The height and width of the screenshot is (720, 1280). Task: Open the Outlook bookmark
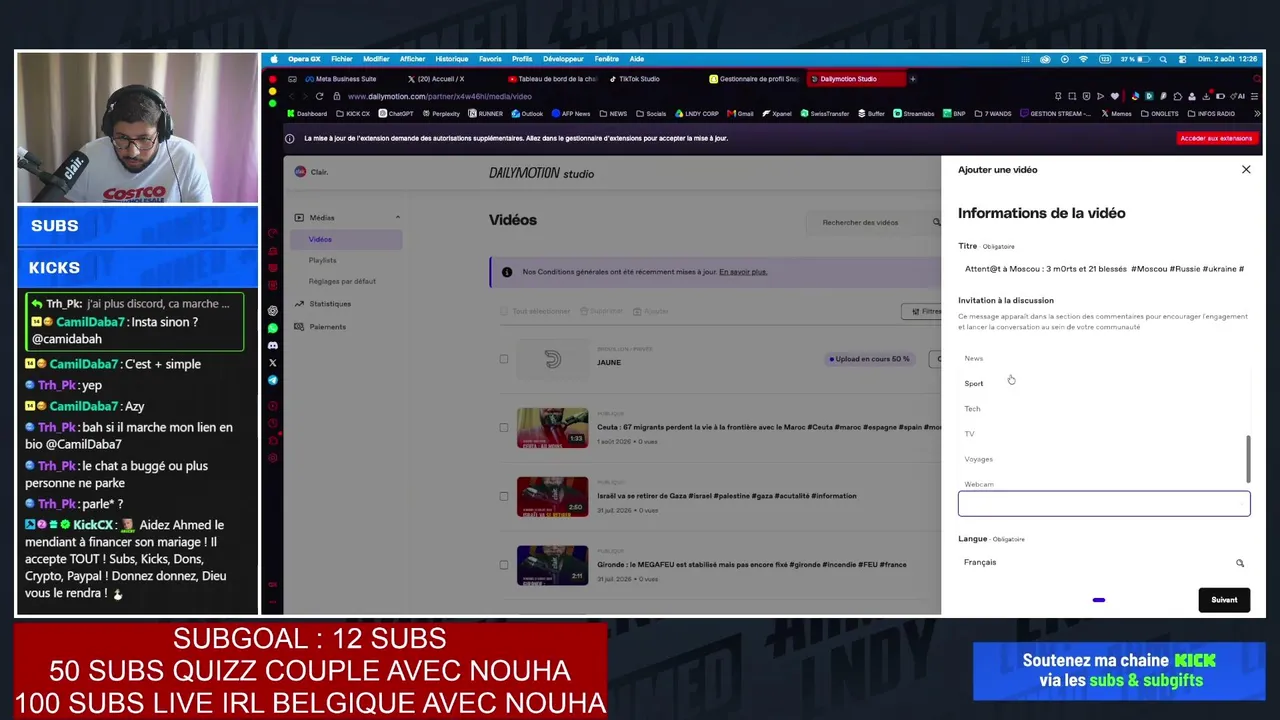[x=527, y=114]
